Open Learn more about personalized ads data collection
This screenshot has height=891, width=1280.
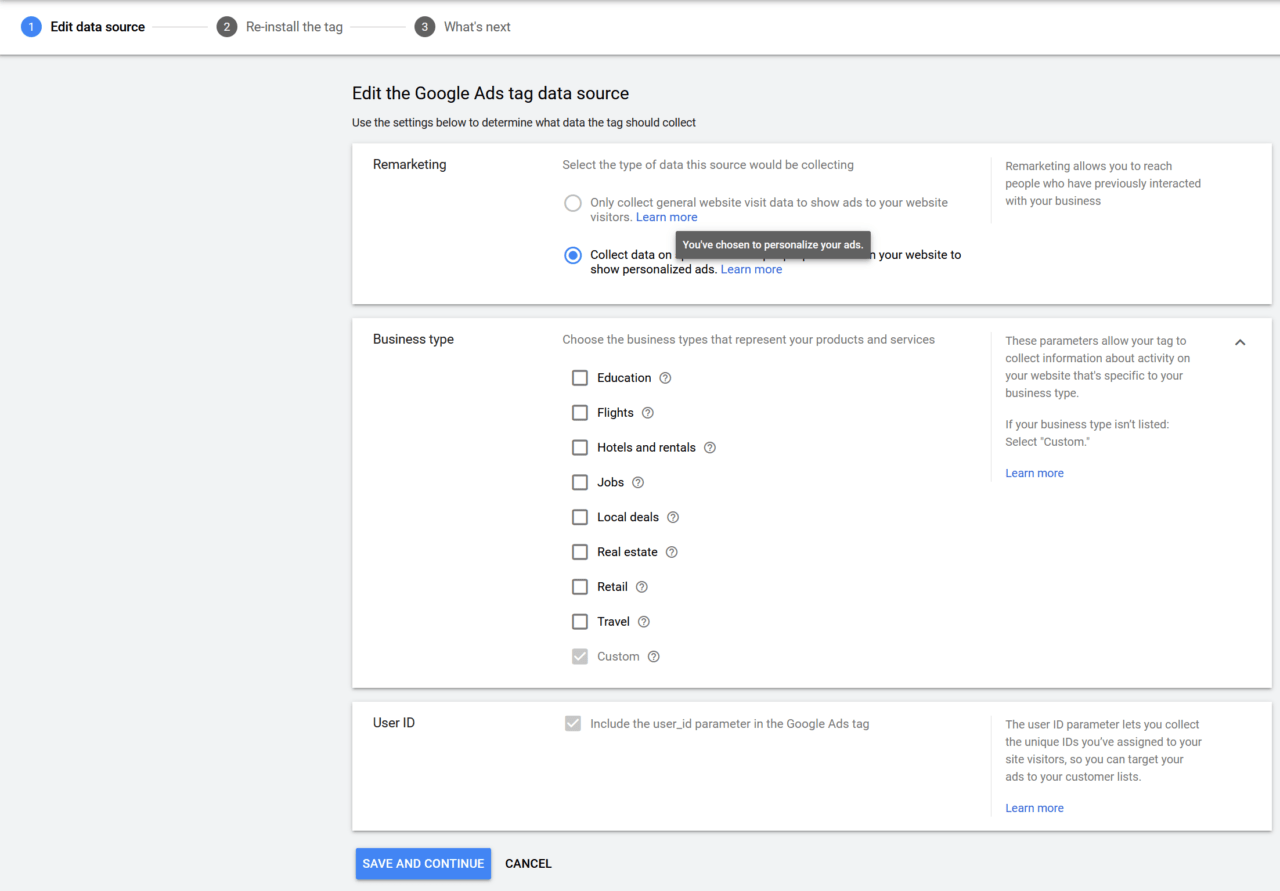pyautogui.click(x=751, y=268)
